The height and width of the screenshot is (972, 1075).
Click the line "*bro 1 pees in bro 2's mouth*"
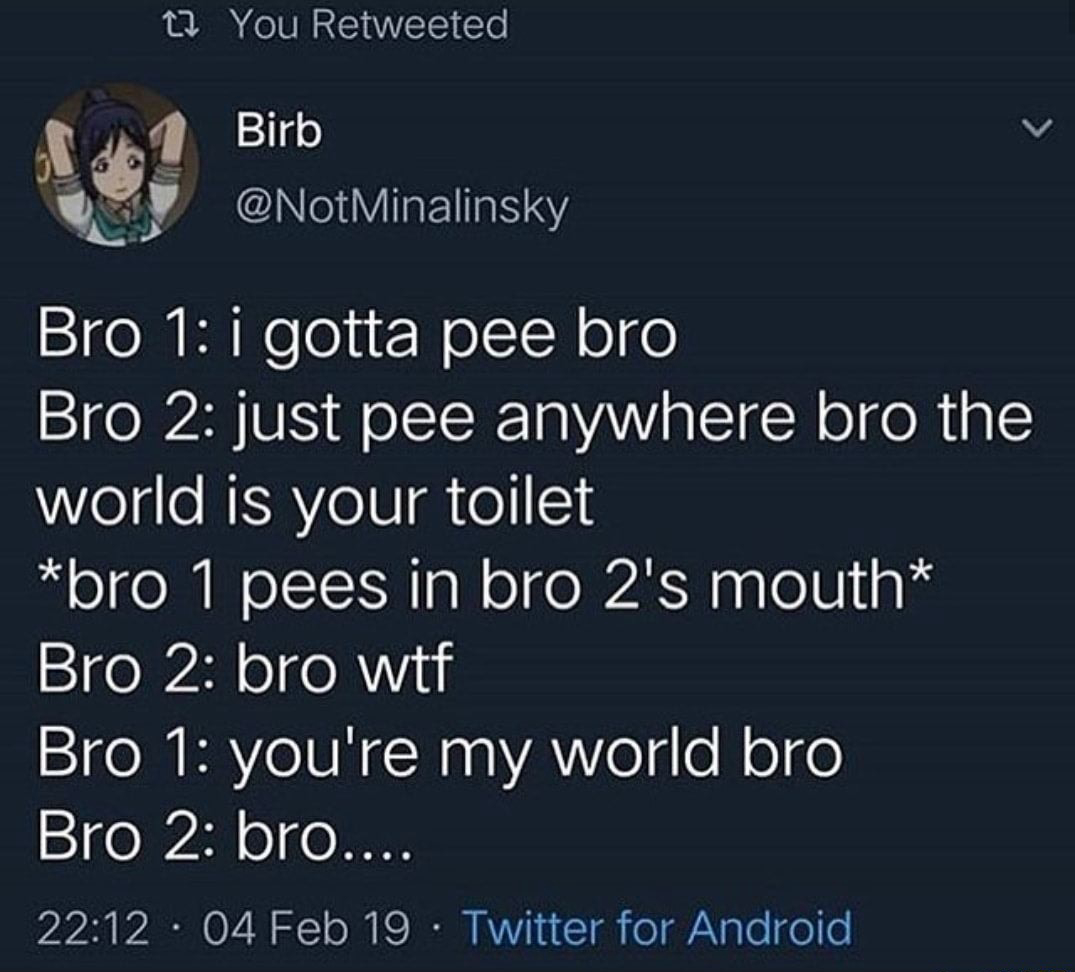tap(485, 587)
